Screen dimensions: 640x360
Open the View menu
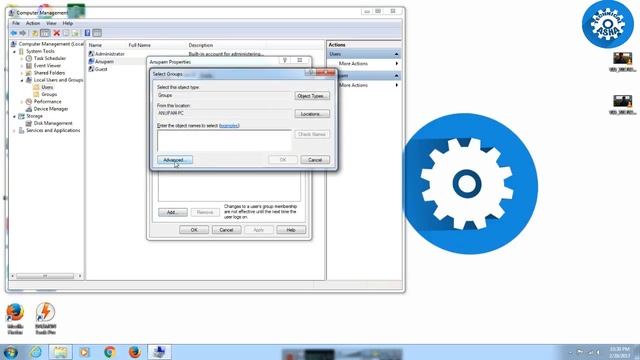pyautogui.click(x=51, y=23)
